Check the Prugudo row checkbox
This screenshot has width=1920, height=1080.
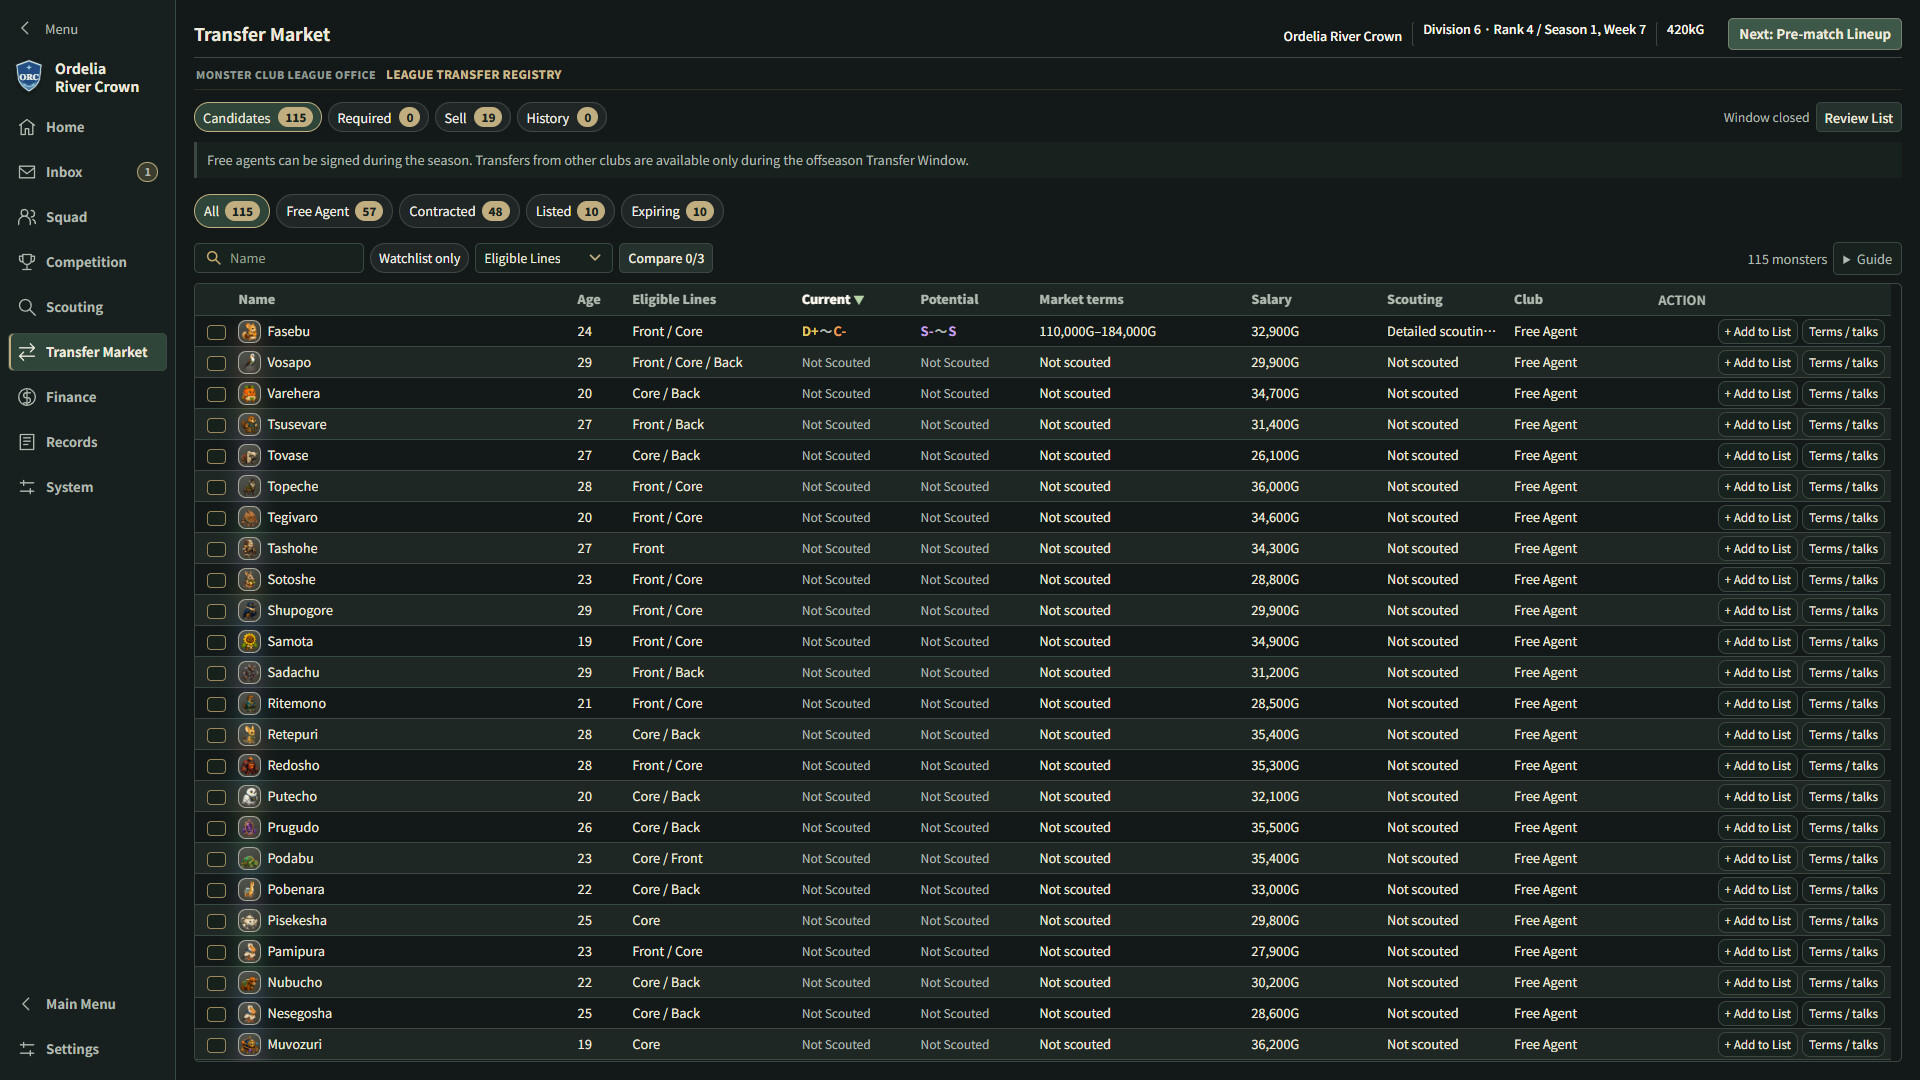click(216, 828)
